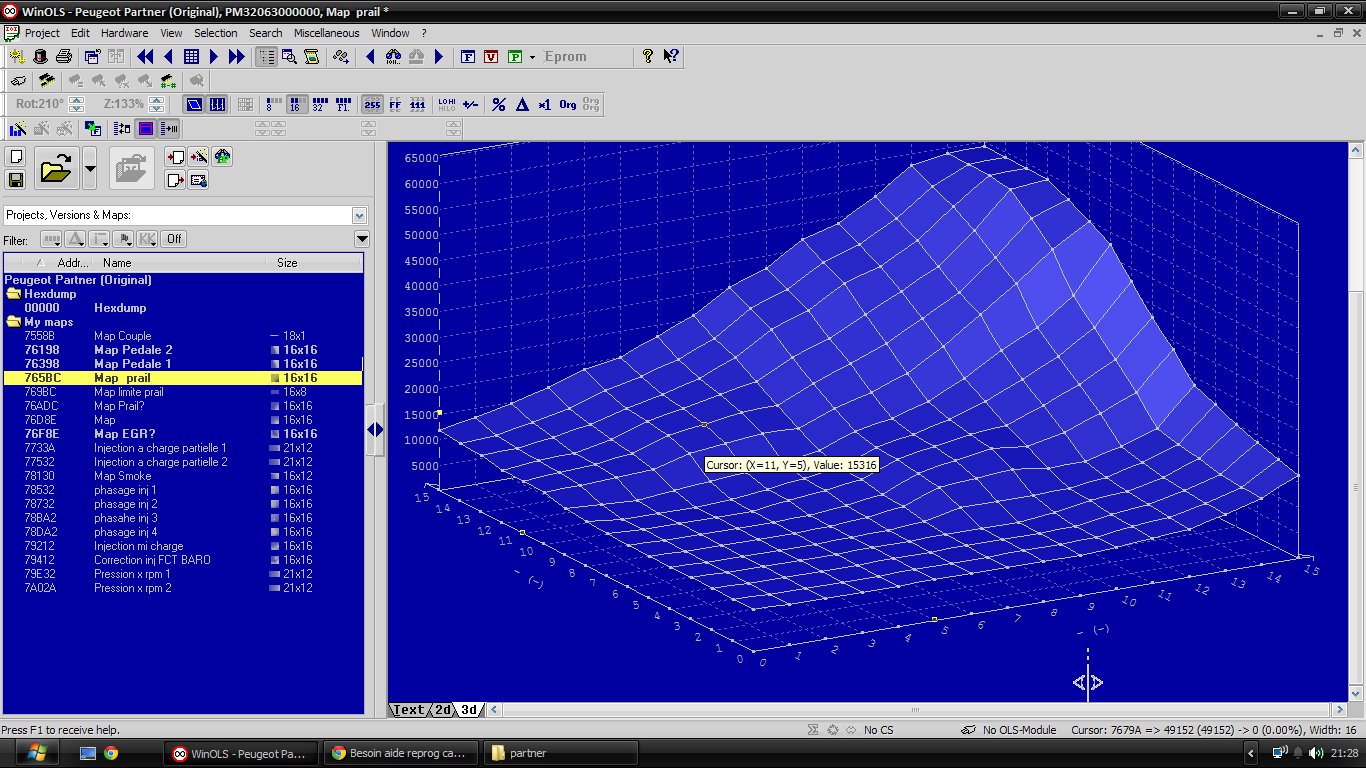Toggle the 255 decimal number format
The width and height of the screenshot is (1366, 768).
point(372,104)
